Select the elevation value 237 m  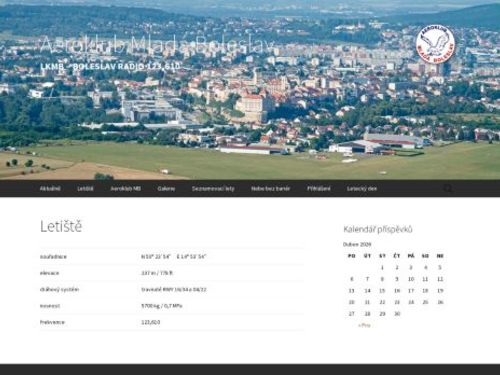[157, 273]
